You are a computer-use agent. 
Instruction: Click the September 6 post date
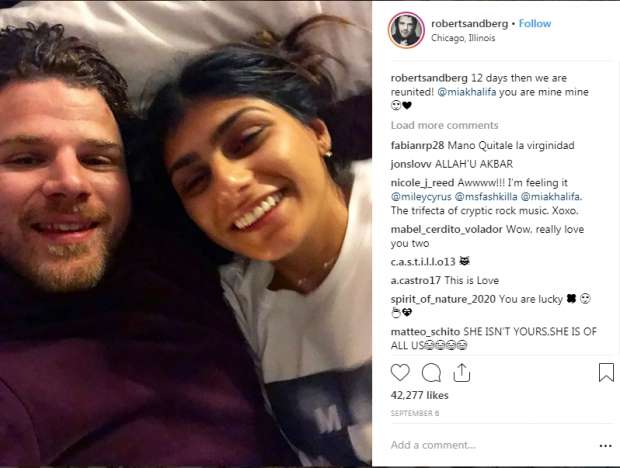[415, 413]
